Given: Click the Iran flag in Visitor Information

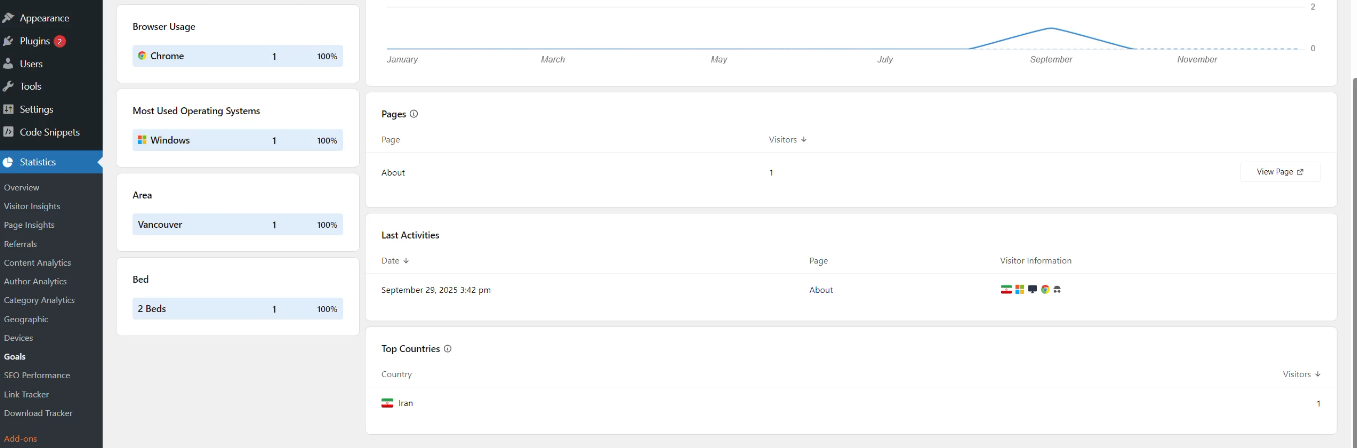Looking at the screenshot, I should coord(1006,290).
